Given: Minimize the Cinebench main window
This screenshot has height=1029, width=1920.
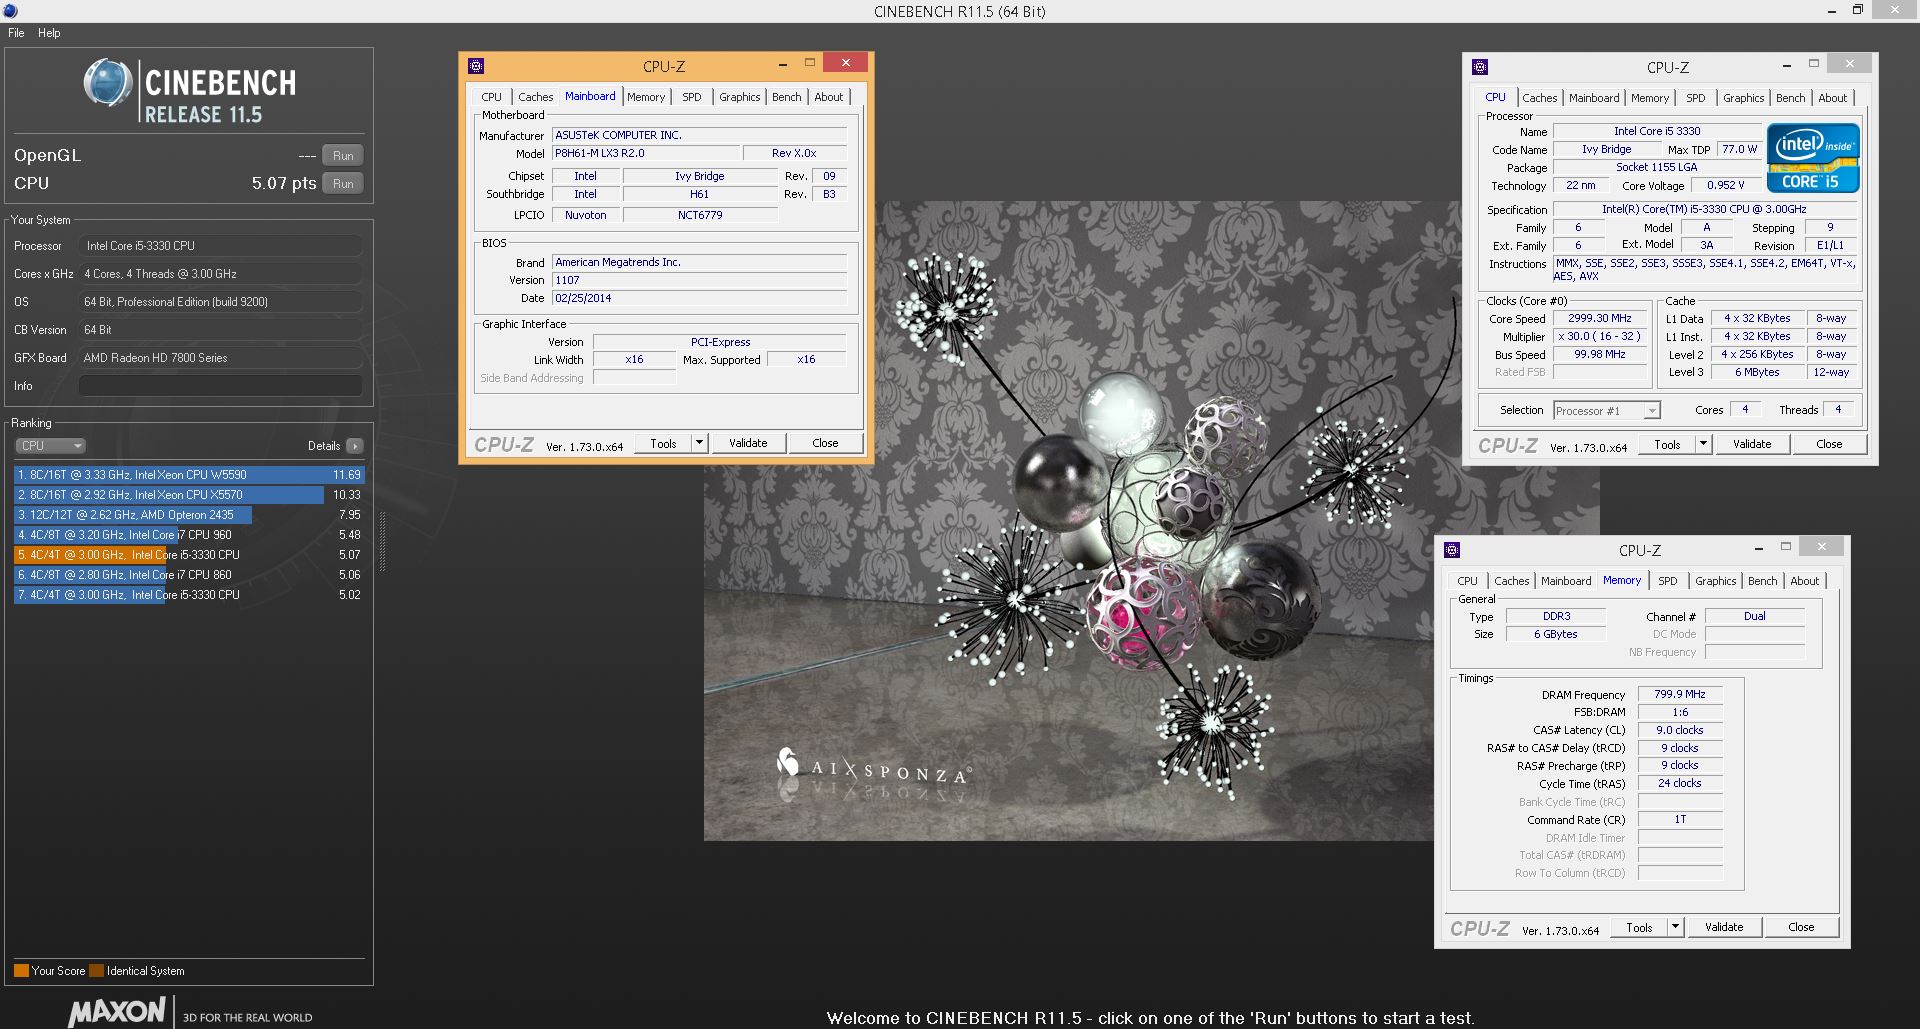Looking at the screenshot, I should click(1832, 11).
